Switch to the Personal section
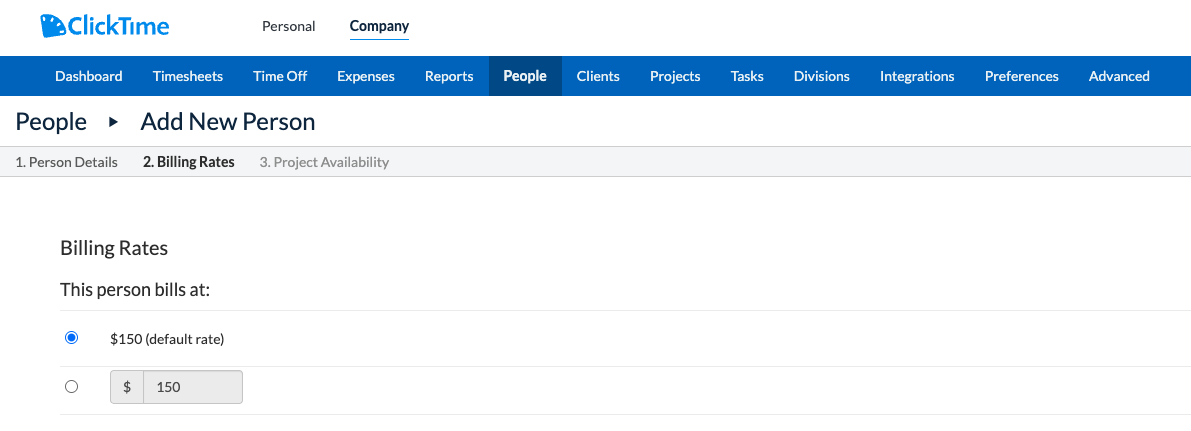Image resolution: width=1191 pixels, height=431 pixels. pyautogui.click(x=289, y=27)
